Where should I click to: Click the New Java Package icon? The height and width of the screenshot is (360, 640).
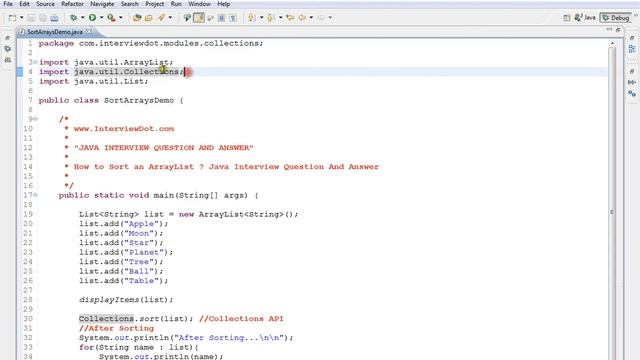click(x=137, y=18)
